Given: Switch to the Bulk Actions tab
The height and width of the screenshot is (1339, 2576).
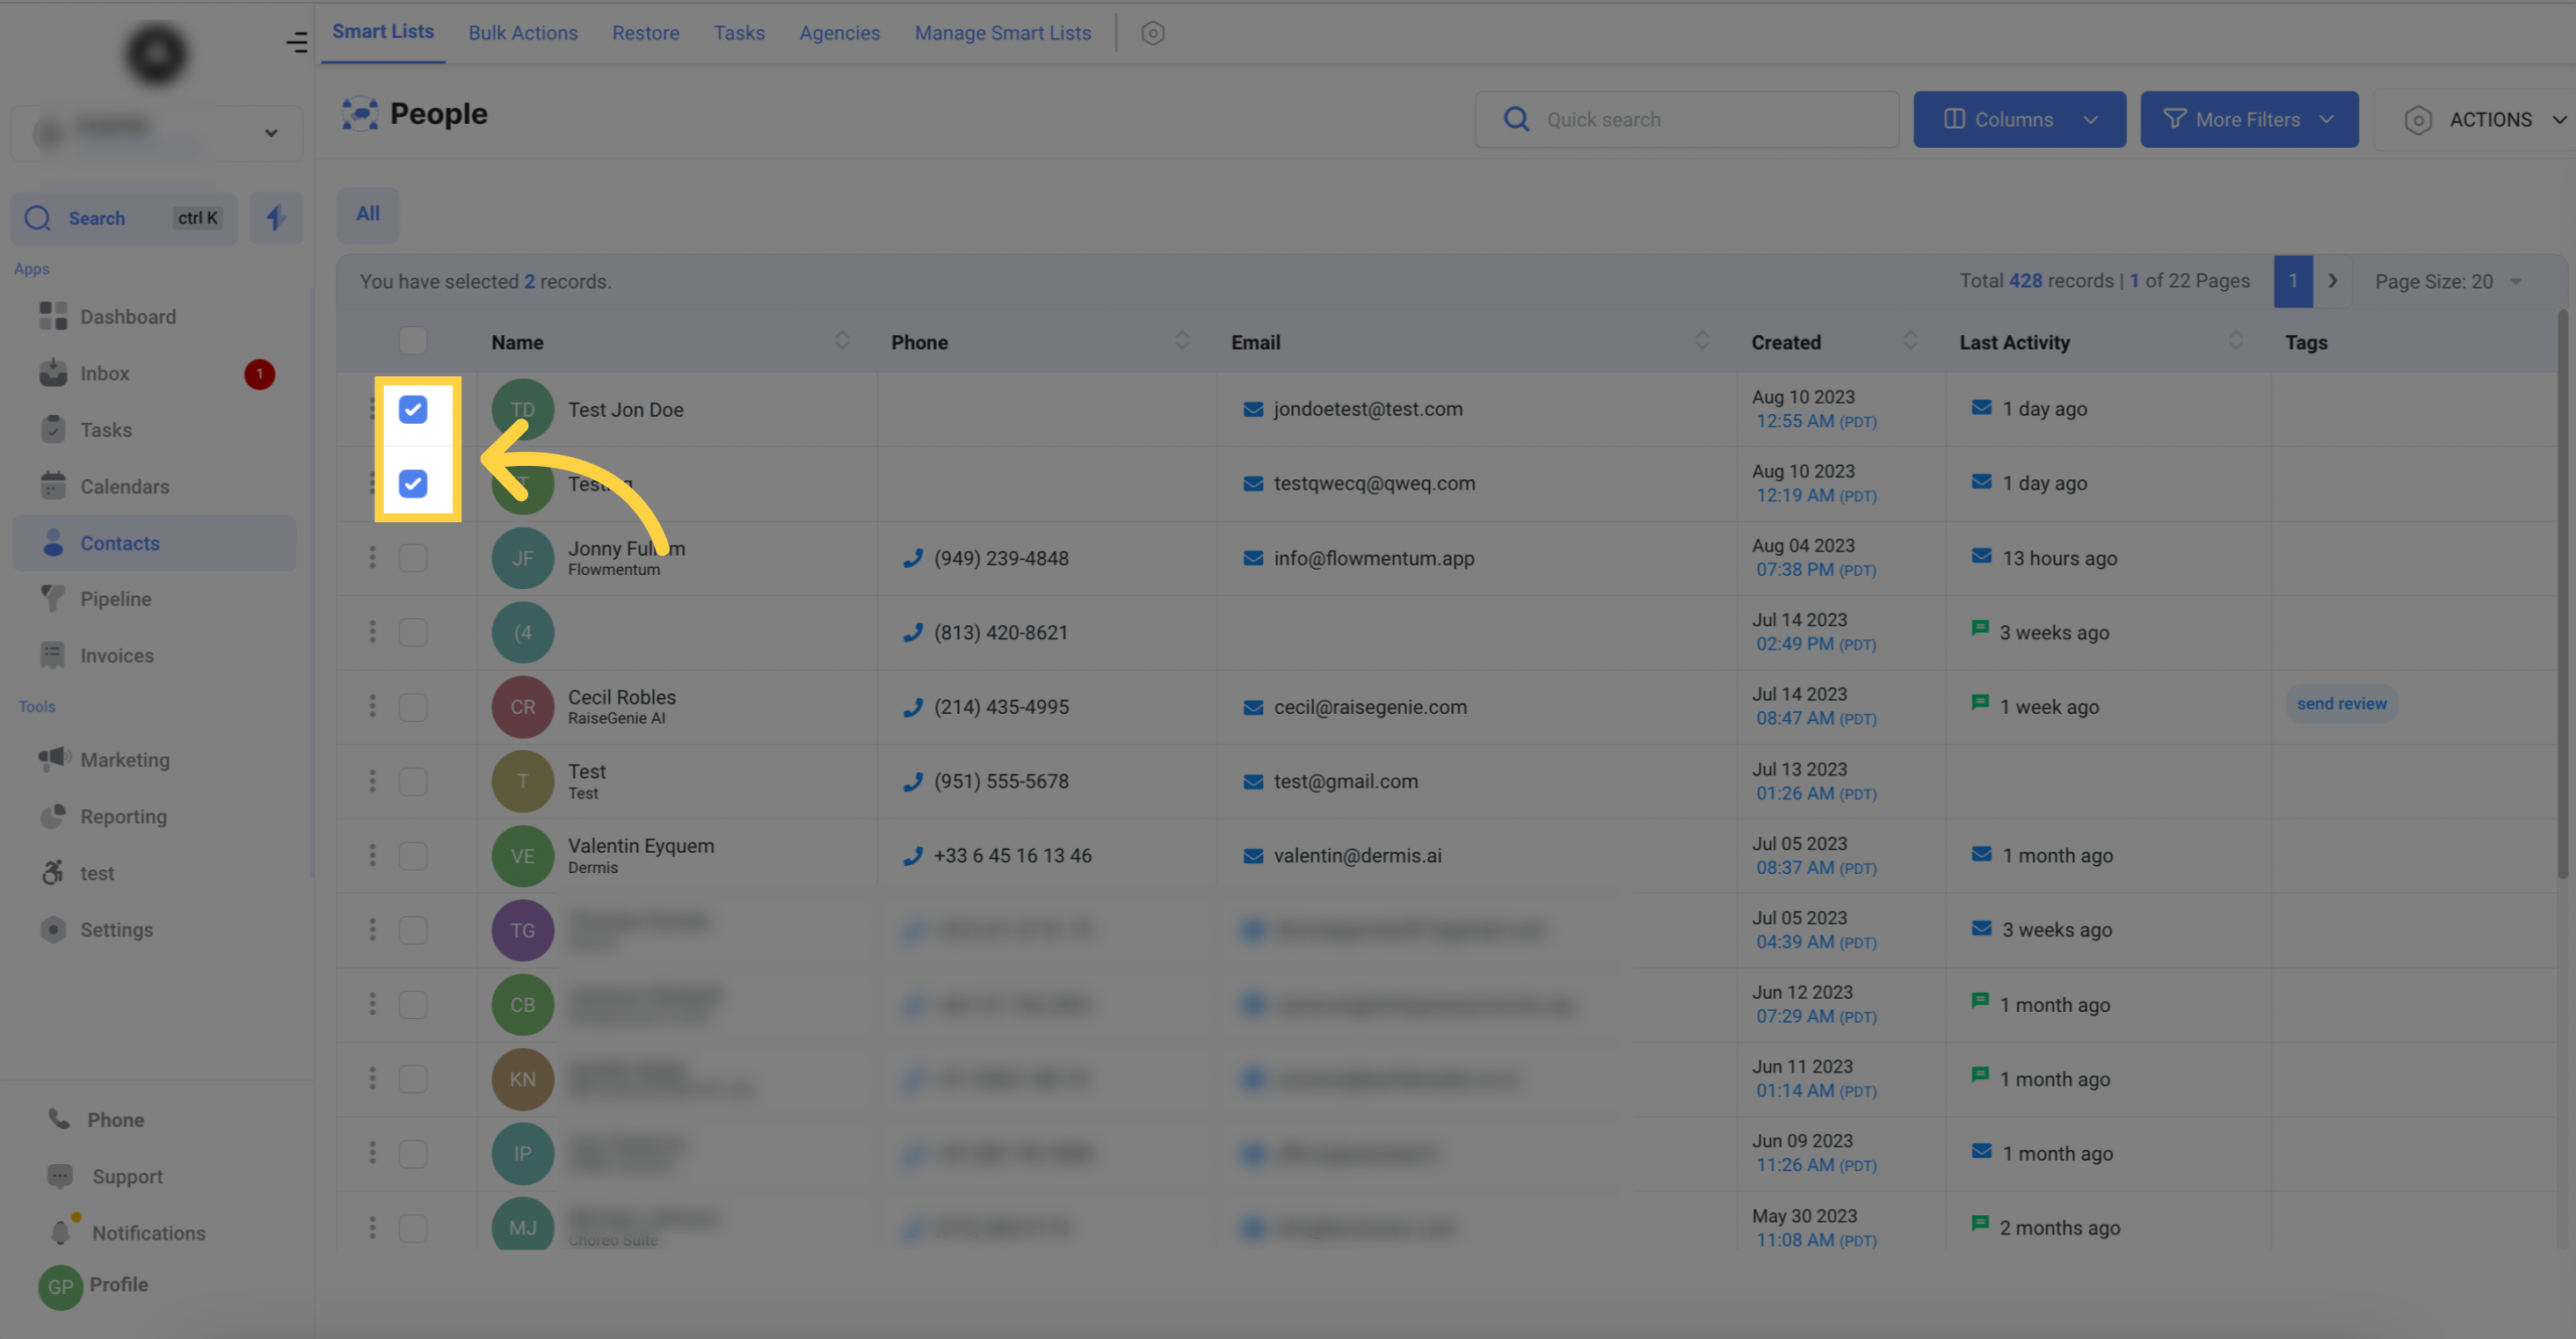Looking at the screenshot, I should click(x=523, y=33).
